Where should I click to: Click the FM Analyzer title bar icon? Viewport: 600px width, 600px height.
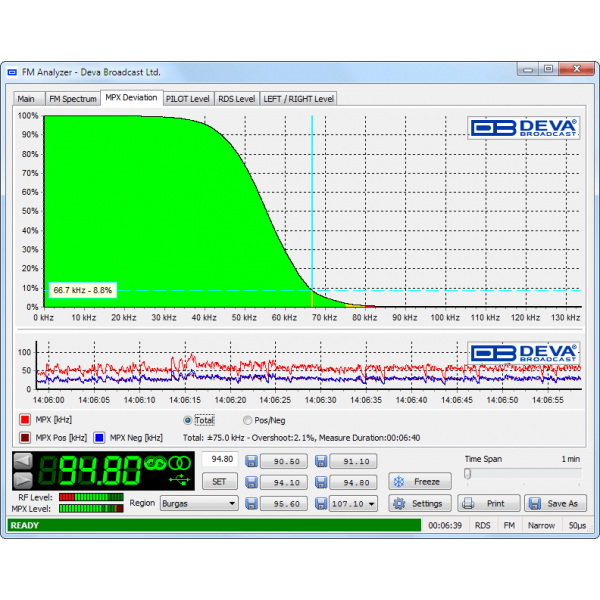[x=13, y=72]
